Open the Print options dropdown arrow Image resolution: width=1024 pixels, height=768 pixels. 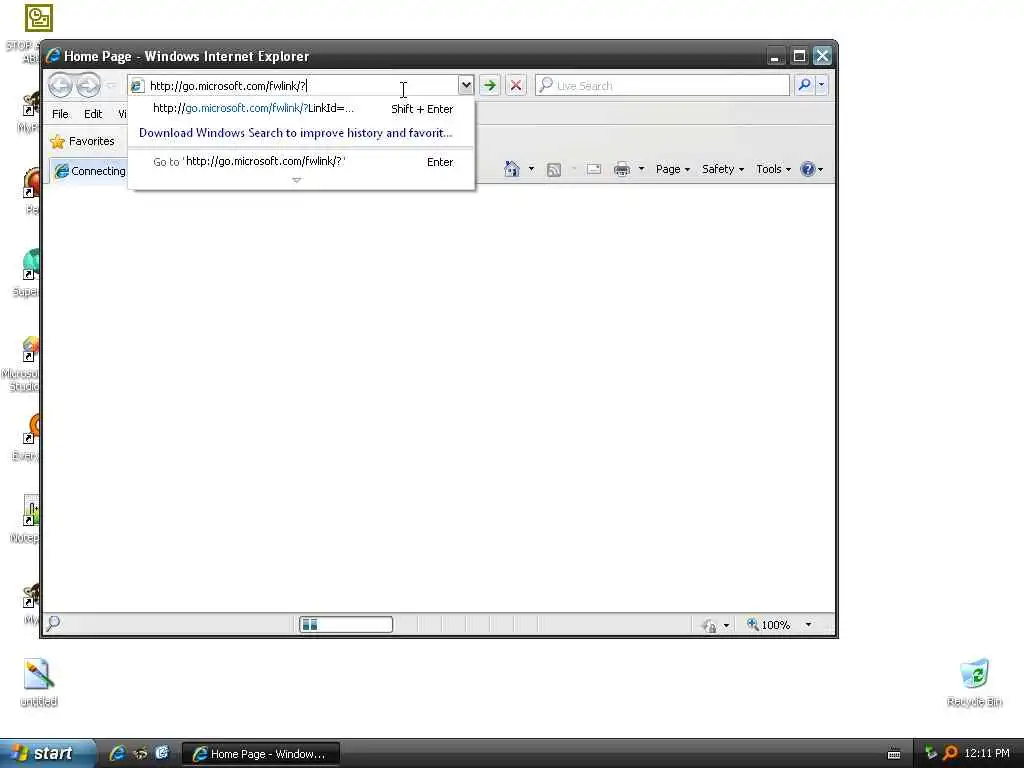click(x=641, y=169)
